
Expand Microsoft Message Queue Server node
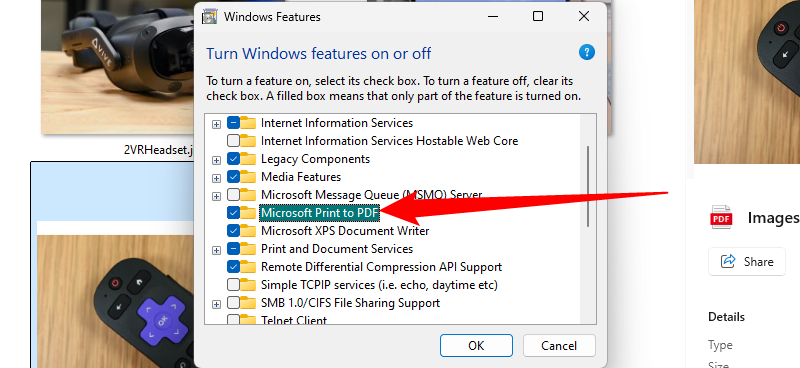(x=216, y=196)
